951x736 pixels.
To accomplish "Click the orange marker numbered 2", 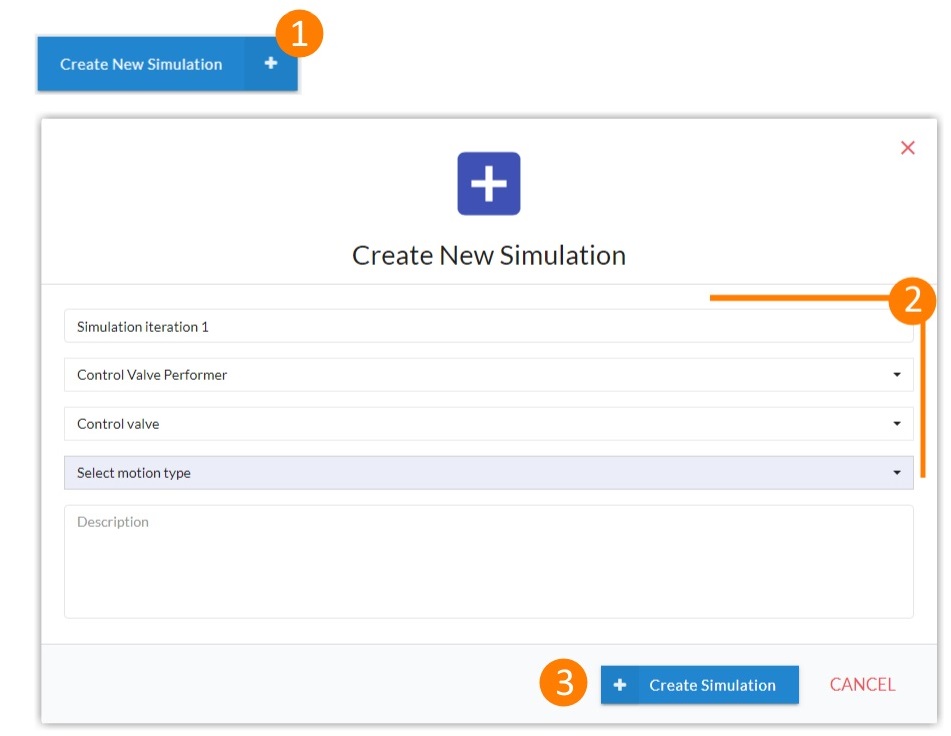I will click(914, 299).
